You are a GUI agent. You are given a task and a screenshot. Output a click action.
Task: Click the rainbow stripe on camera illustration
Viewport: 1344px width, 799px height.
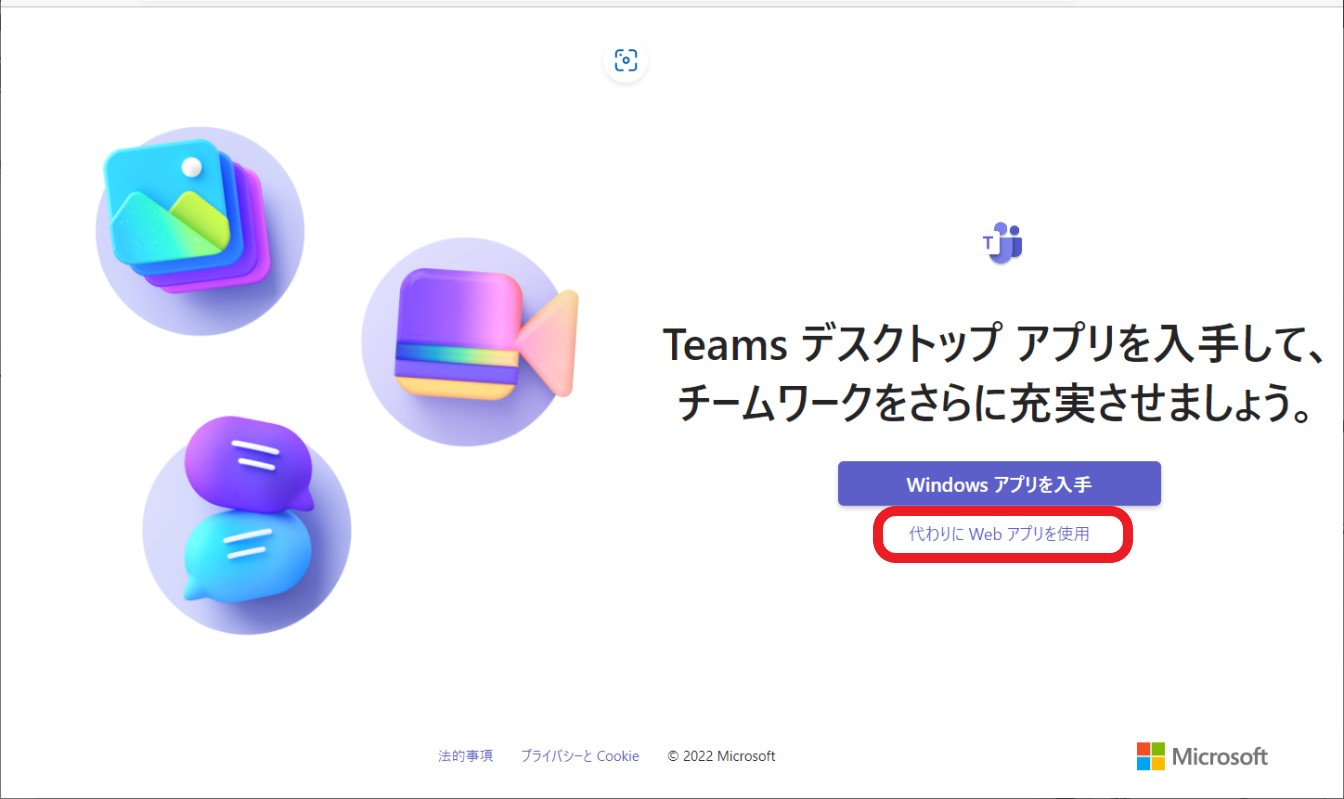(455, 355)
